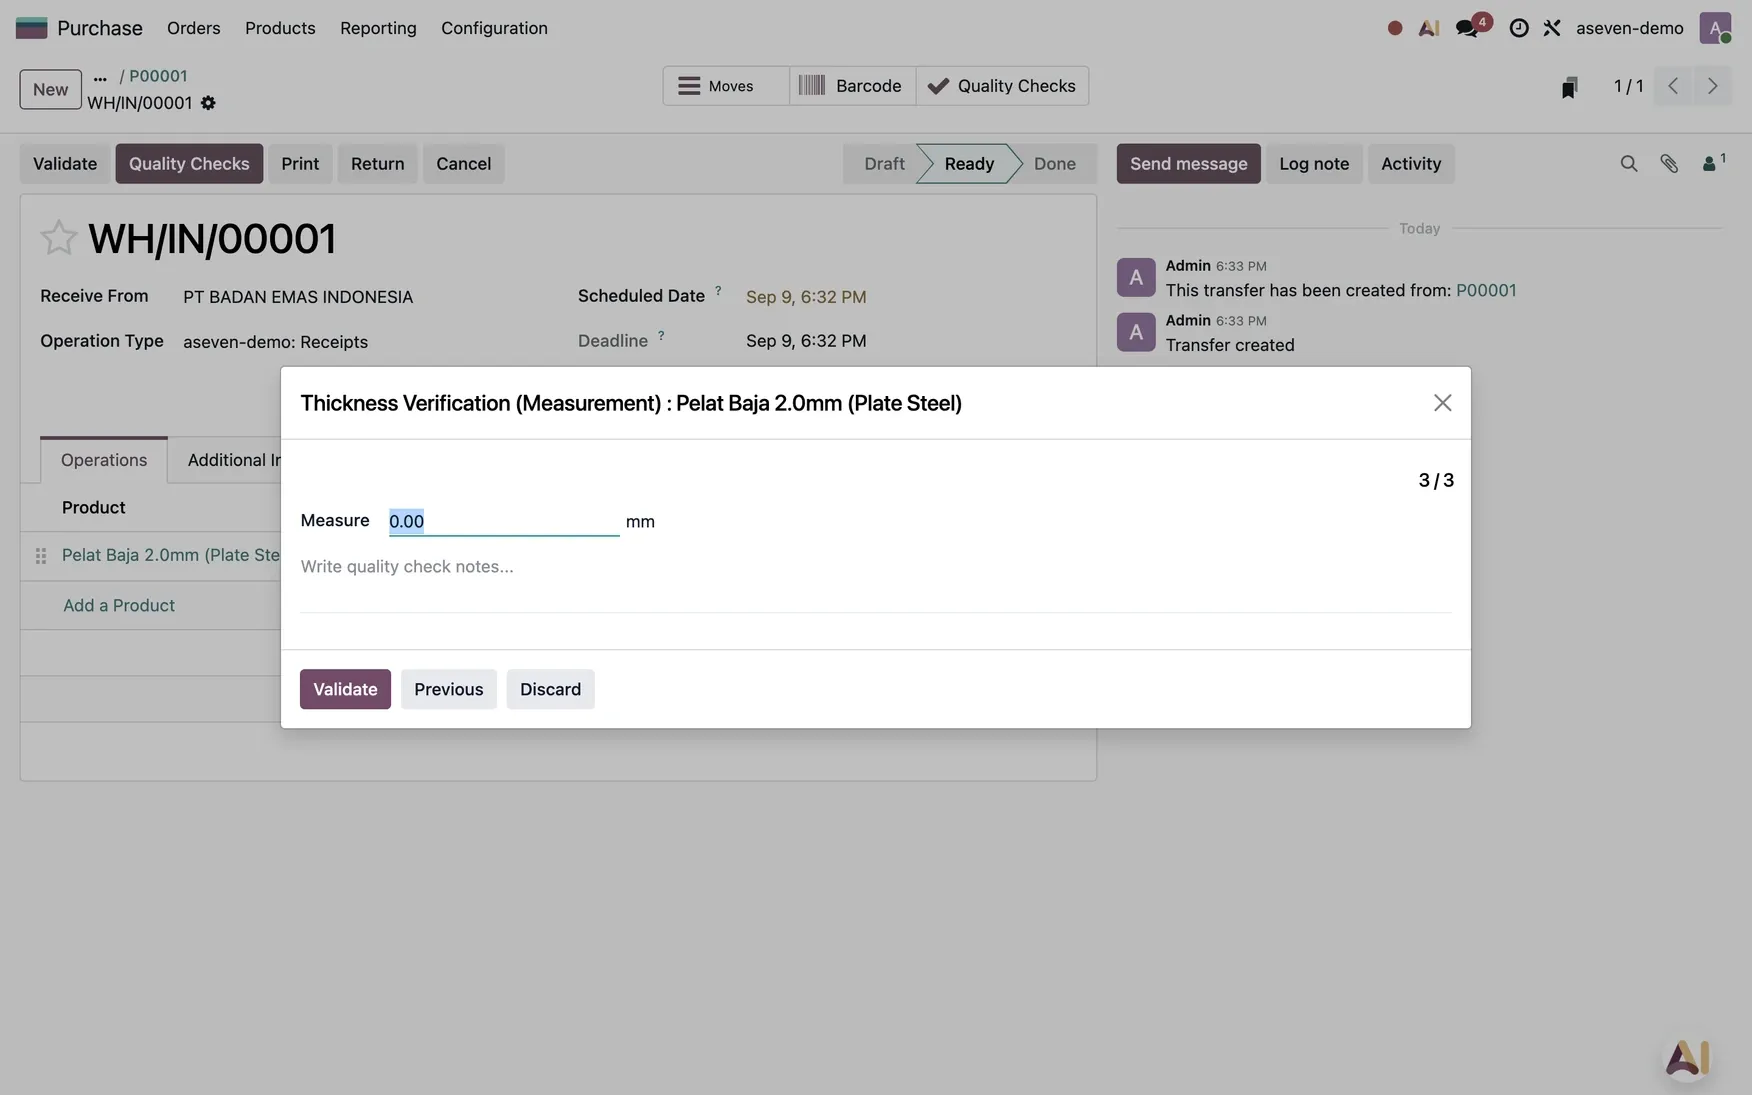
Task: Open Barcode smart button
Action: pyautogui.click(x=852, y=86)
